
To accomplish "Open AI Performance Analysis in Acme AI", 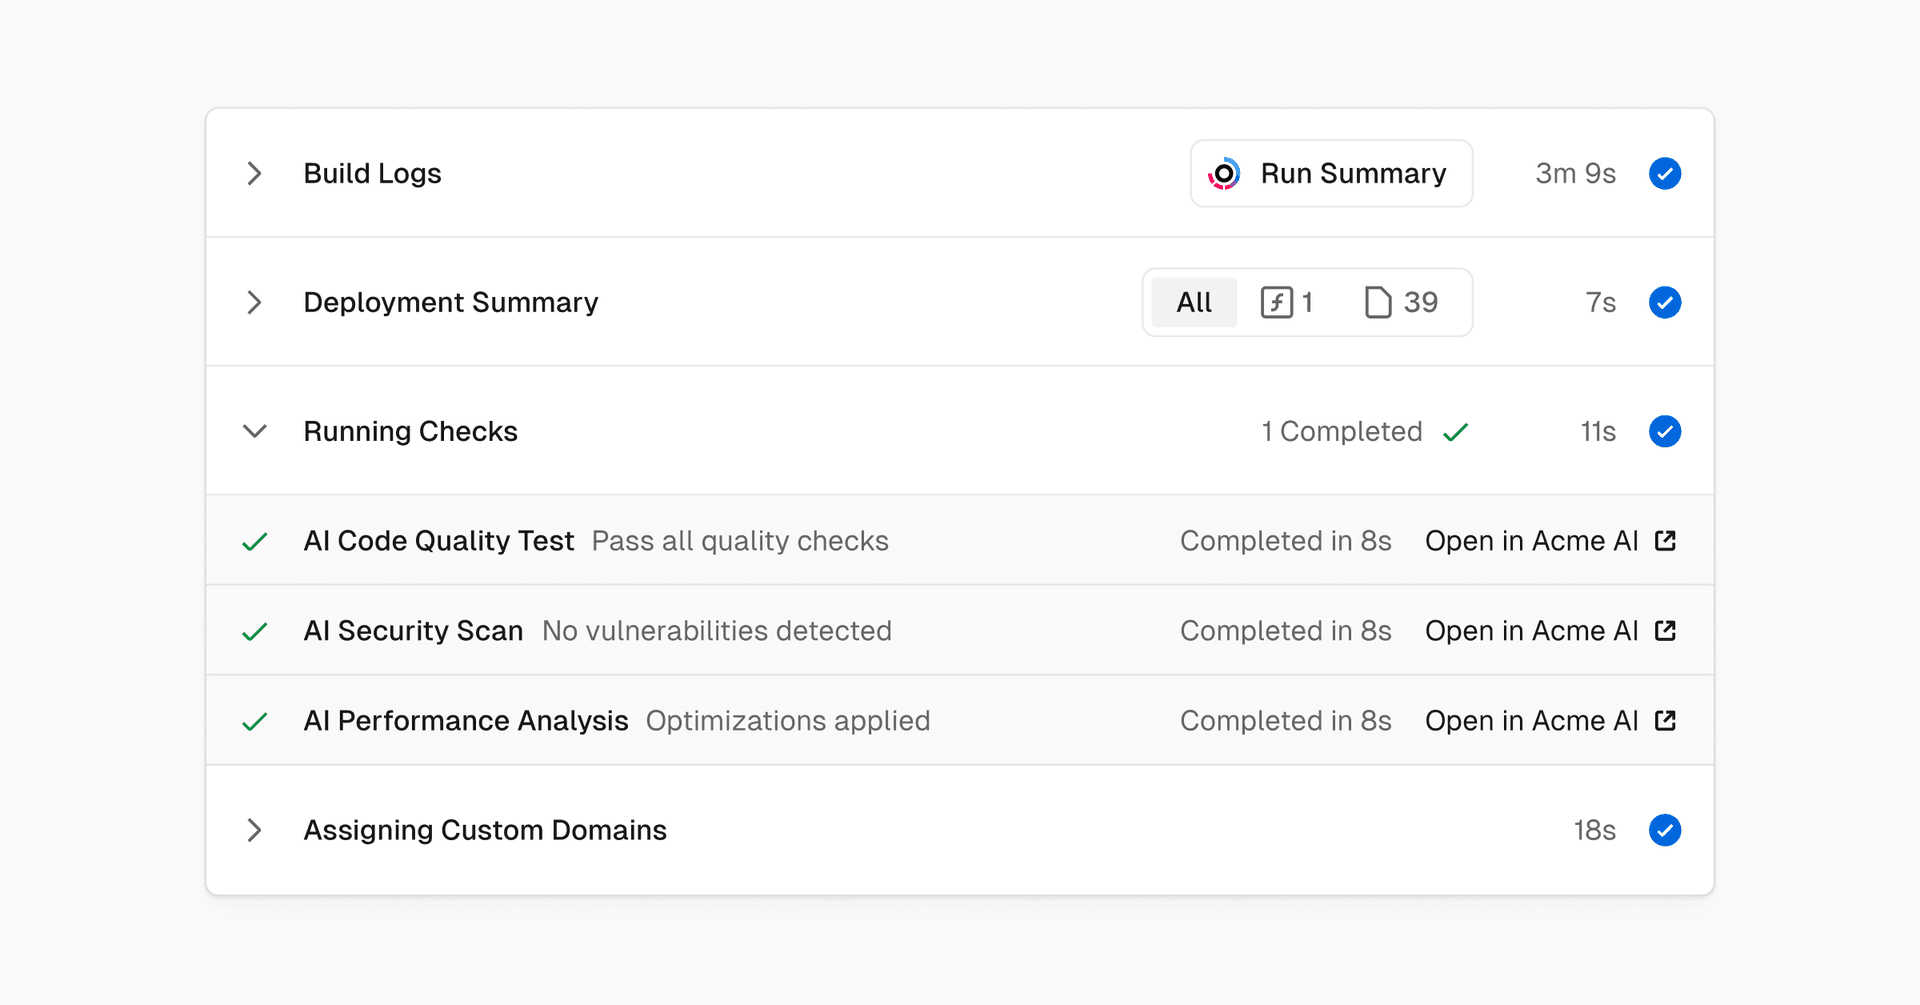I will tap(1531, 721).
